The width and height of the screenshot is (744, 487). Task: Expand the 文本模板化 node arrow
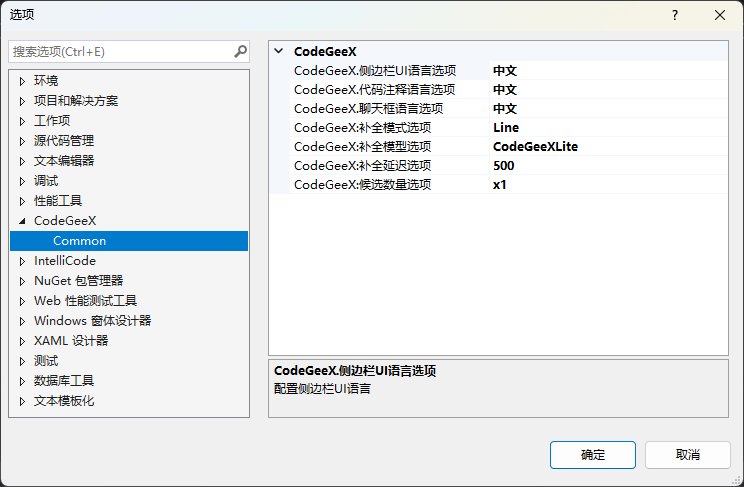[x=22, y=402]
